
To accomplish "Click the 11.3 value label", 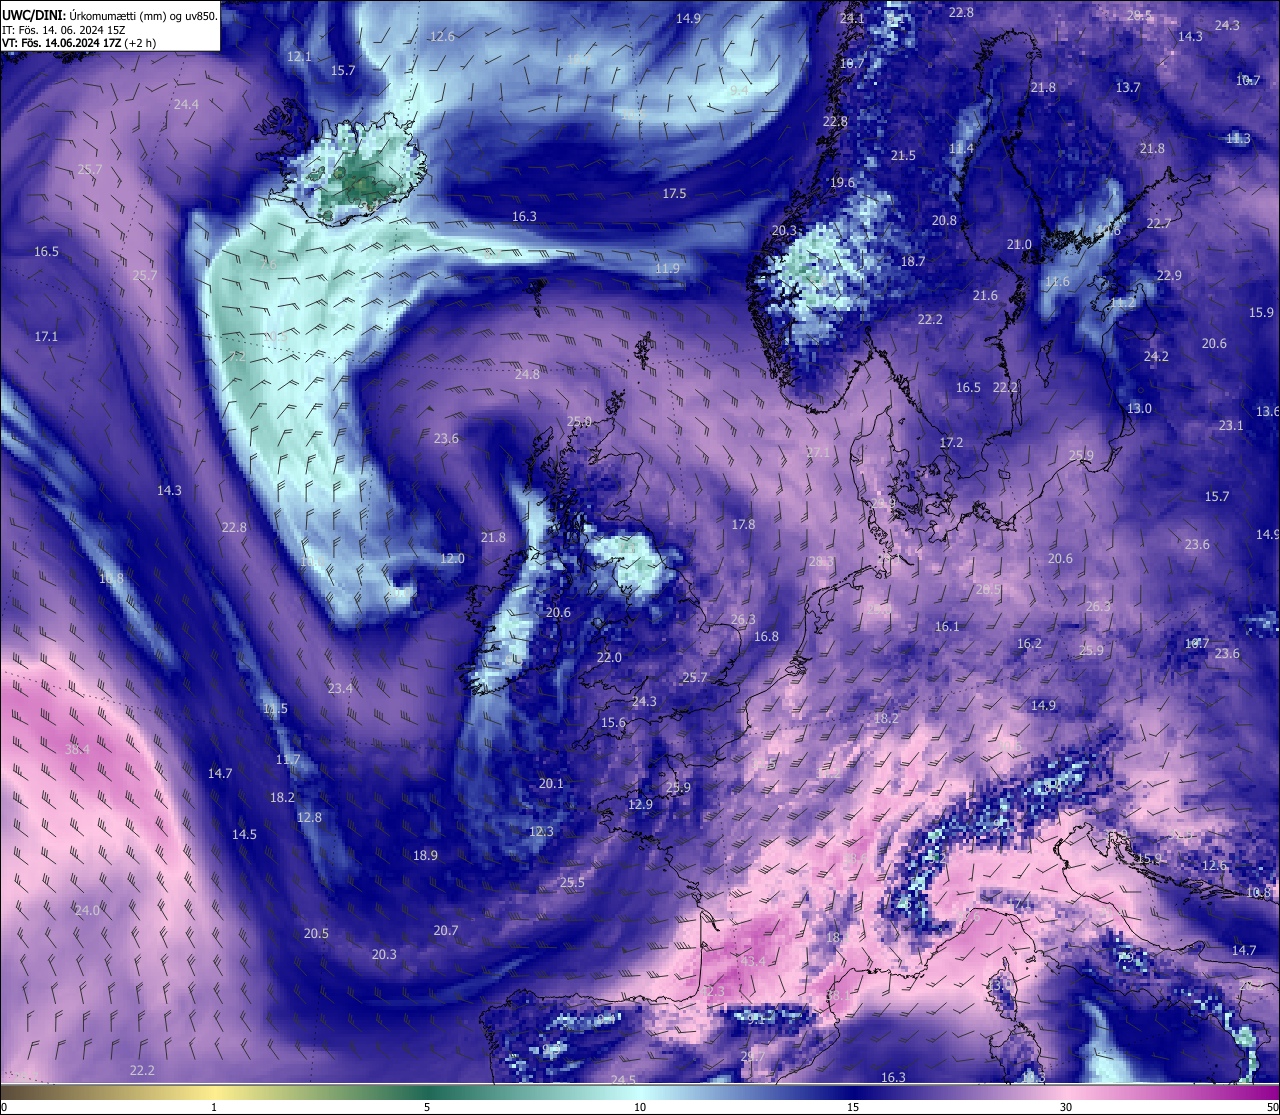I will coord(1238,138).
